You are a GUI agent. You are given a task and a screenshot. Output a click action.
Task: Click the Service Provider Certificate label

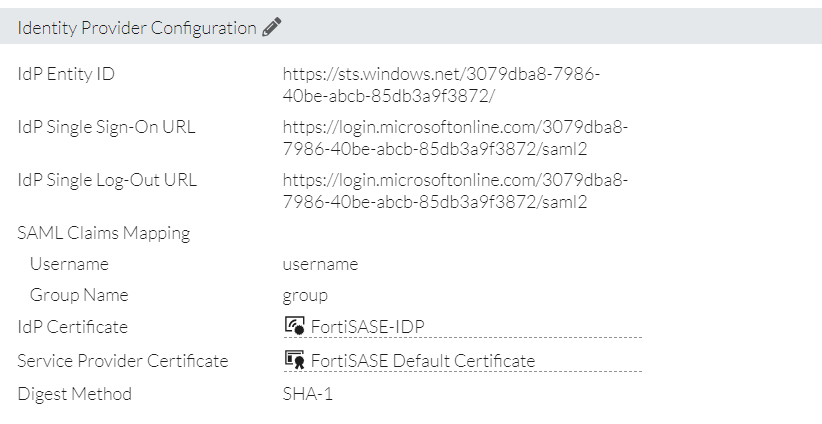point(122,360)
